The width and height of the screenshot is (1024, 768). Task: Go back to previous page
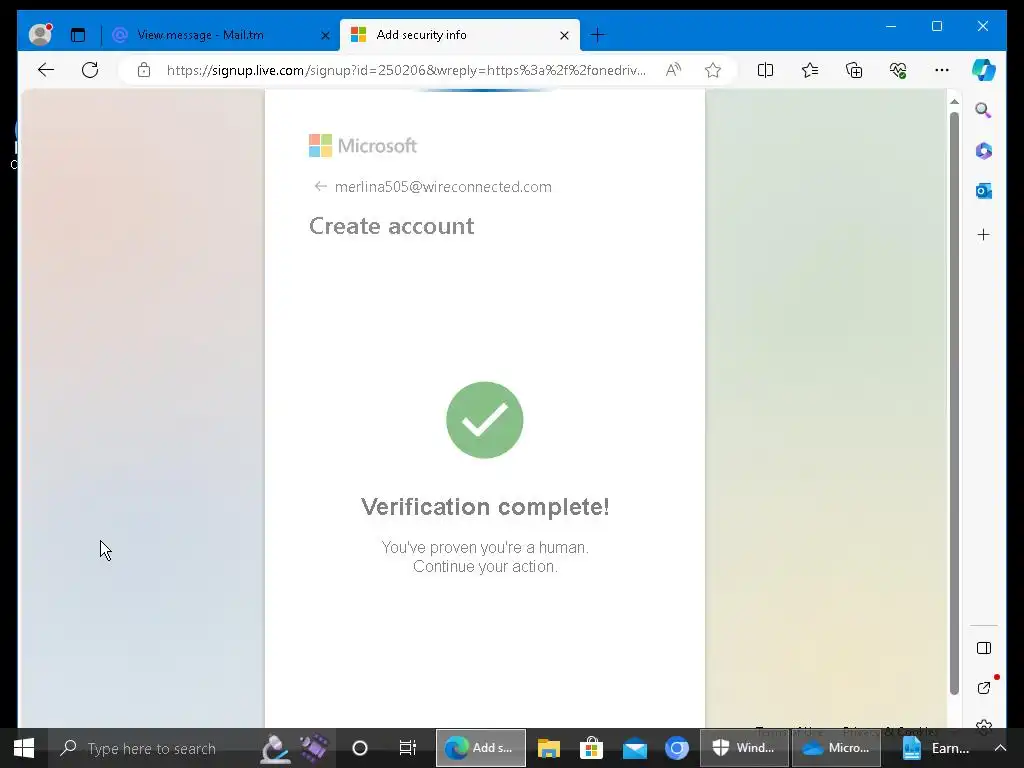coord(46,70)
